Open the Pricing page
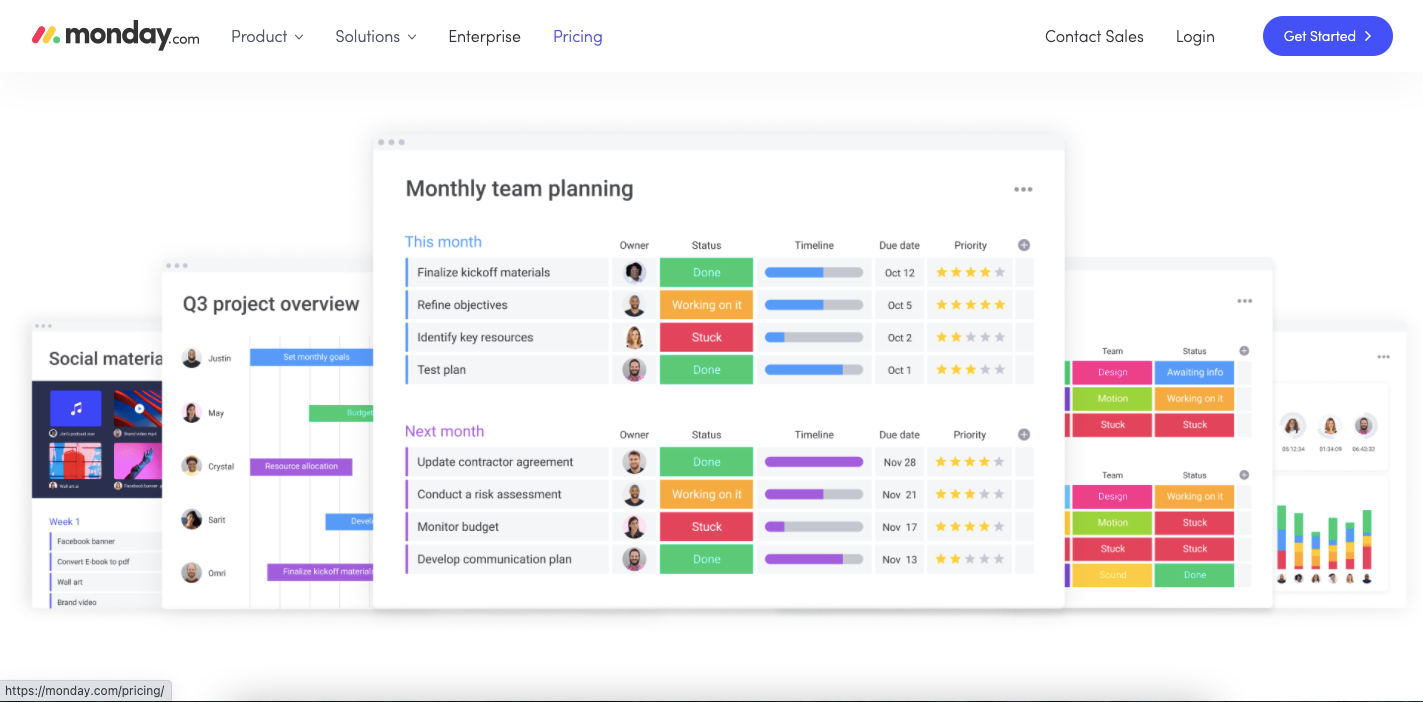 (578, 36)
